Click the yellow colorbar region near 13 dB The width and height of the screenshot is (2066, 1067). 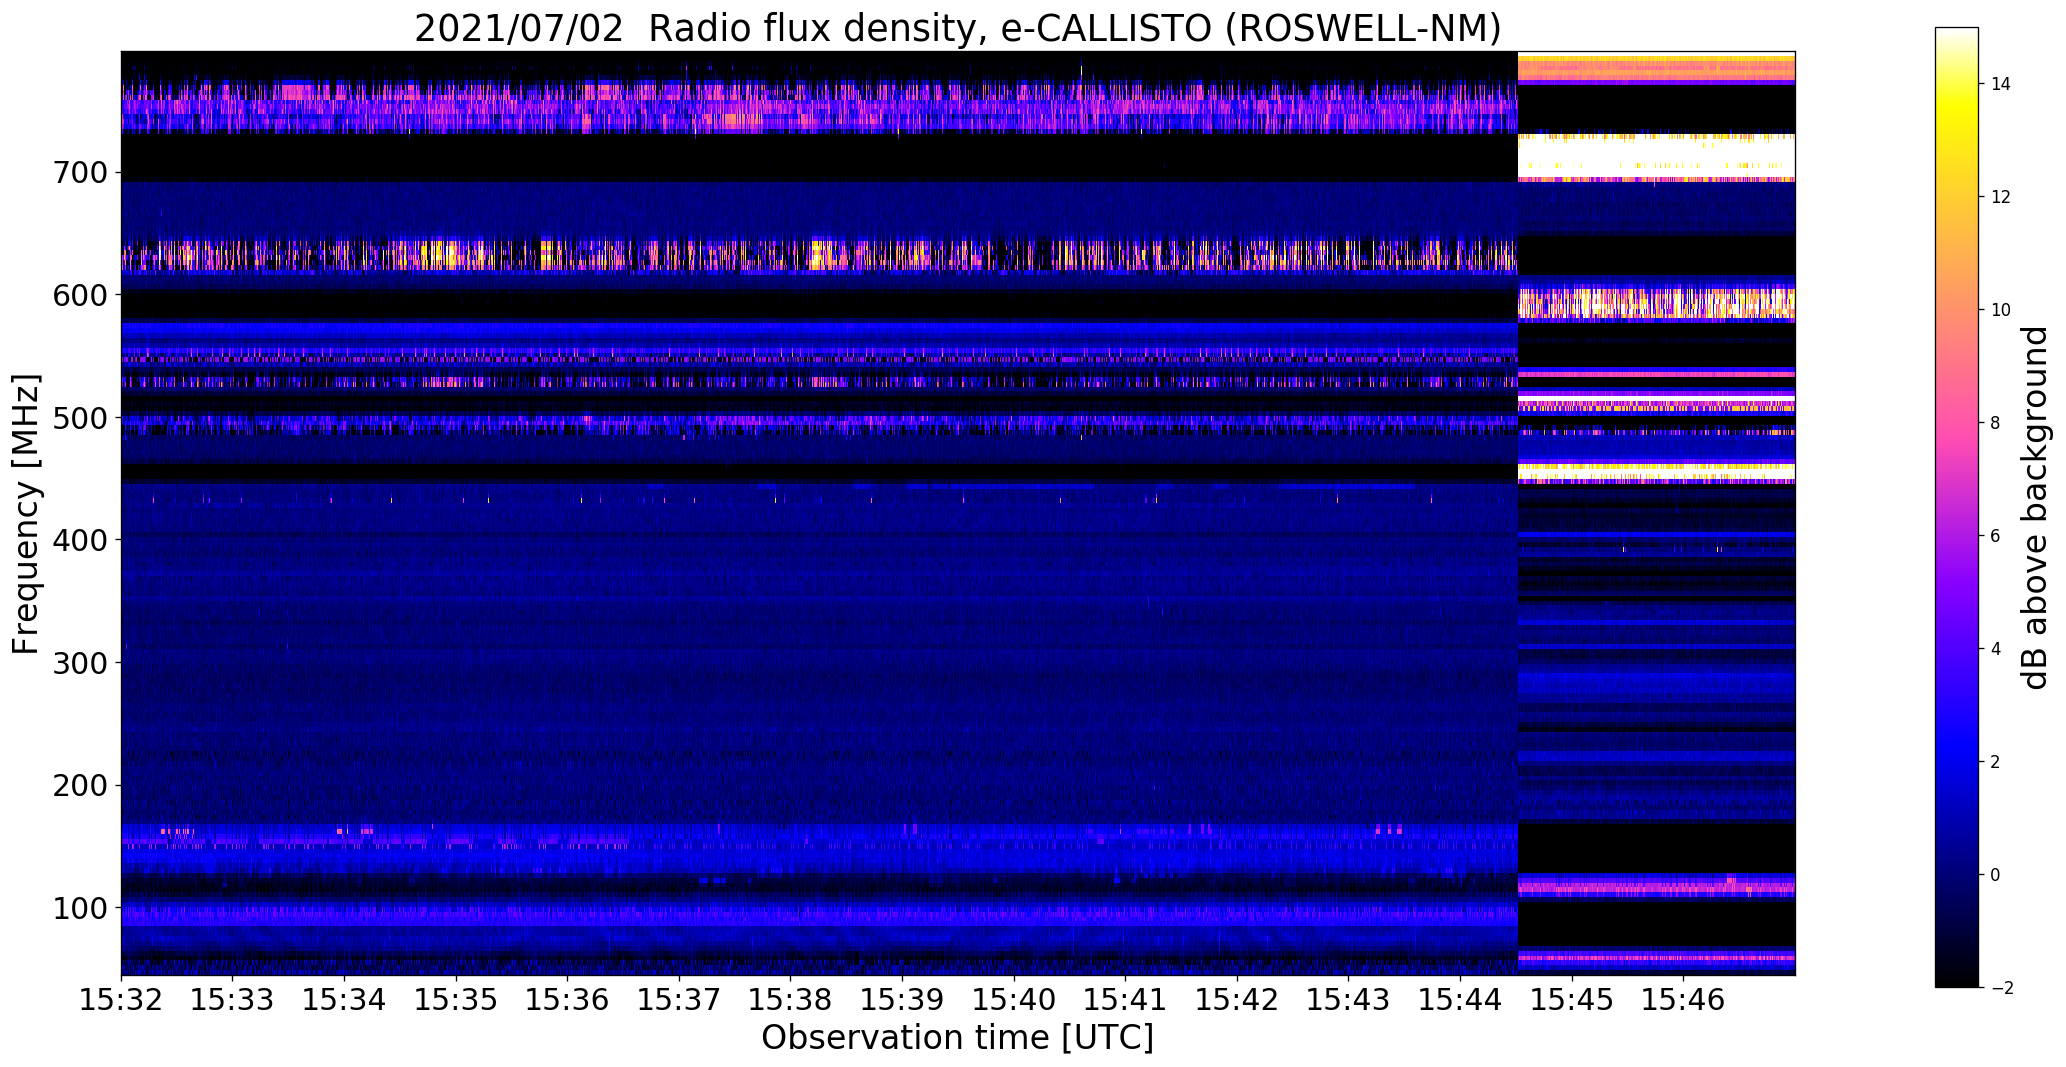pyautogui.click(x=1957, y=140)
